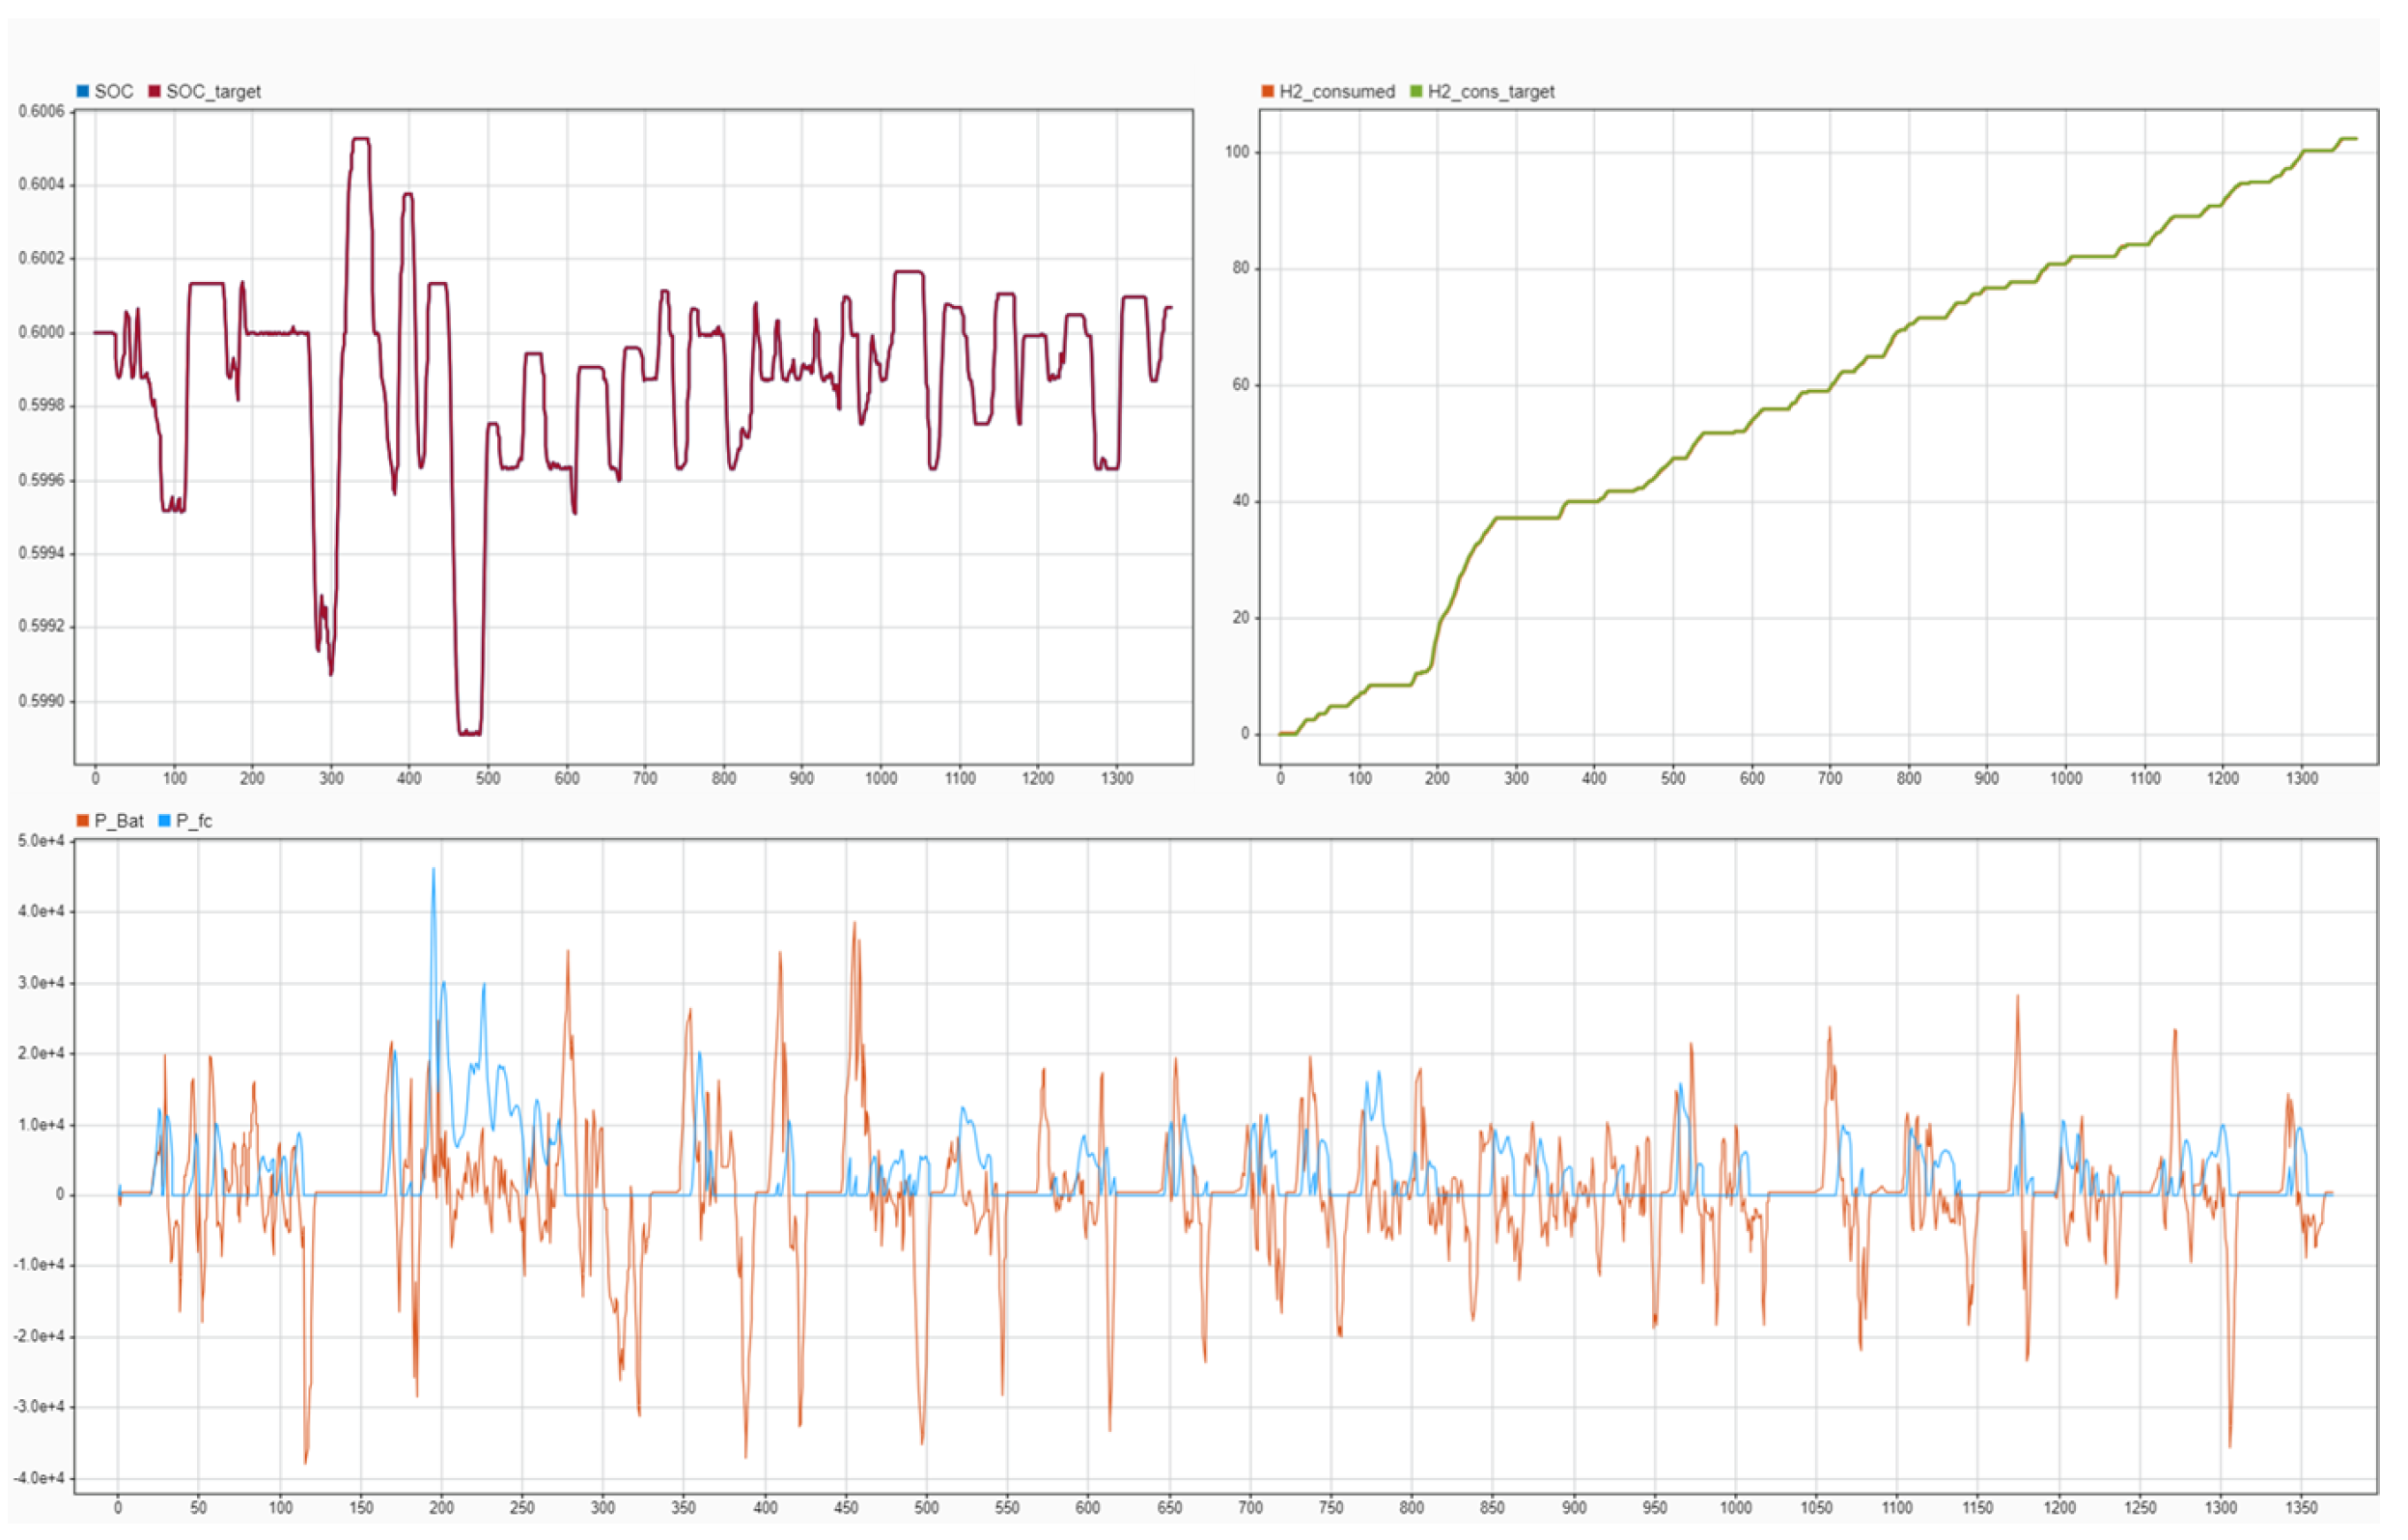The height and width of the screenshot is (1540, 2408).
Task: Click the blue P_fc legend swatch
Action: coord(165,821)
